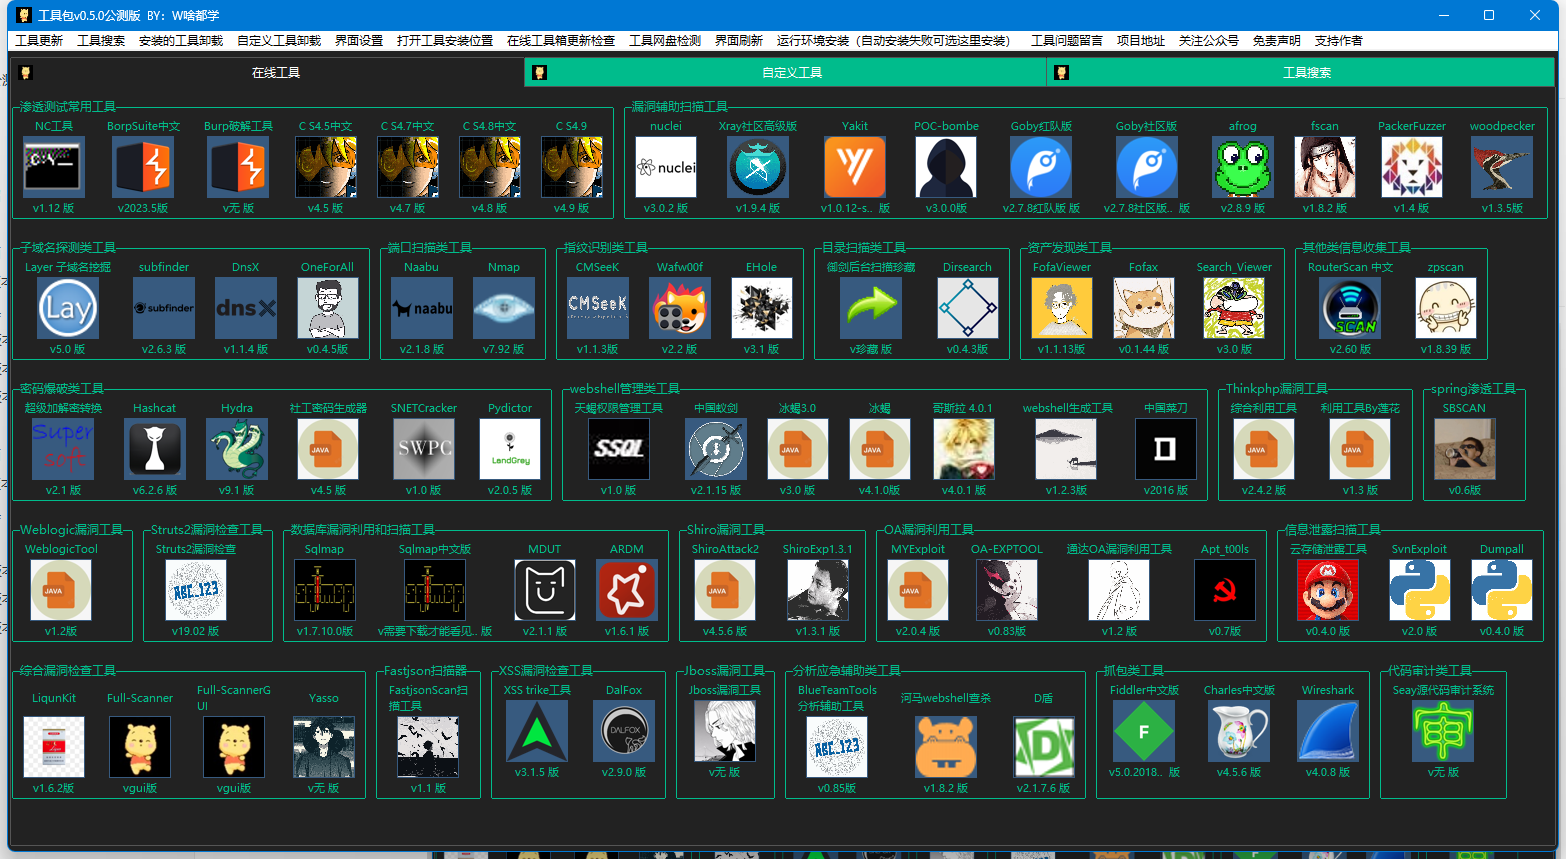Open the fscan icon
The height and width of the screenshot is (859, 1566).
(x=1325, y=167)
